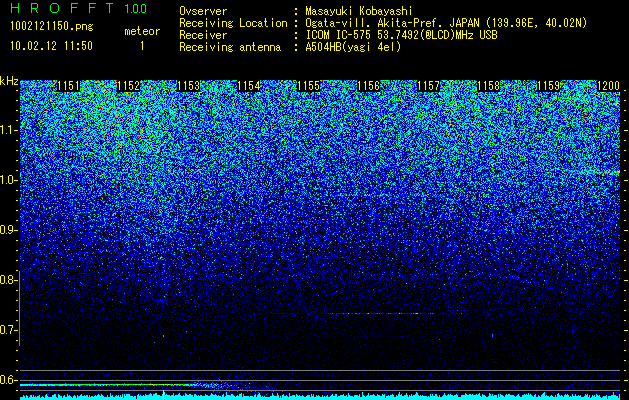Click the 1.0 frequency axis label
This screenshot has height=400, width=629.
pyautogui.click(x=8, y=180)
